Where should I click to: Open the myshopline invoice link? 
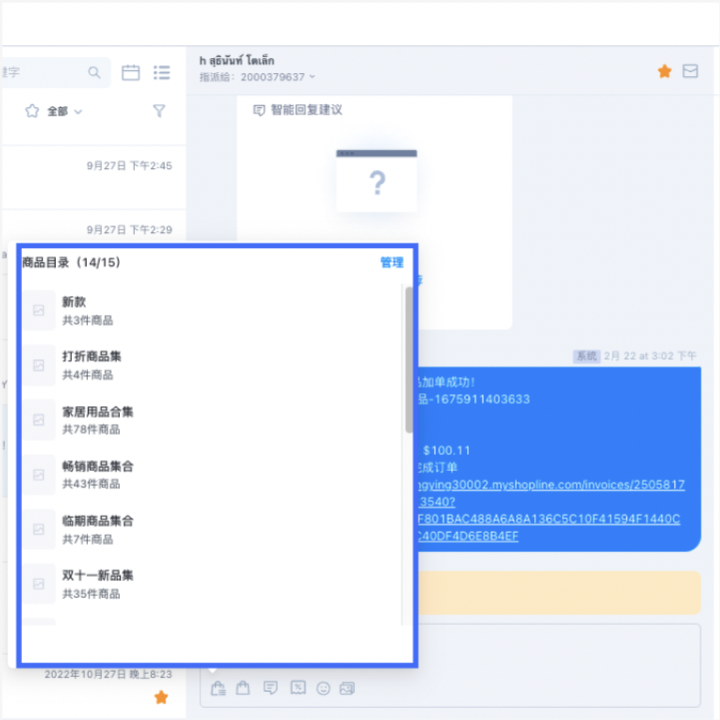550,485
